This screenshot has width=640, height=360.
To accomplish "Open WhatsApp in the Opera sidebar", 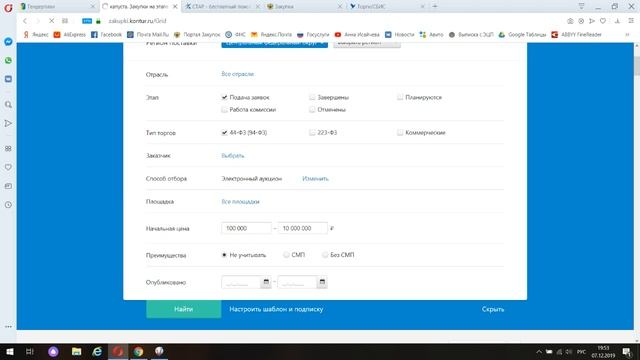I will pyautogui.click(x=8, y=60).
